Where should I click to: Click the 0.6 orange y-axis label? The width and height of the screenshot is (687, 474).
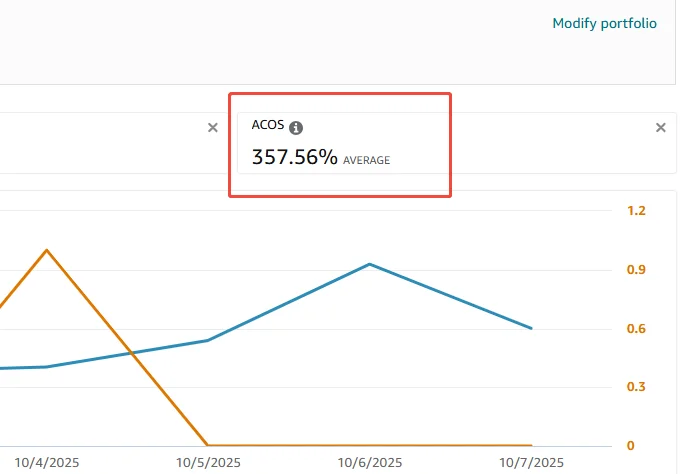coord(636,329)
